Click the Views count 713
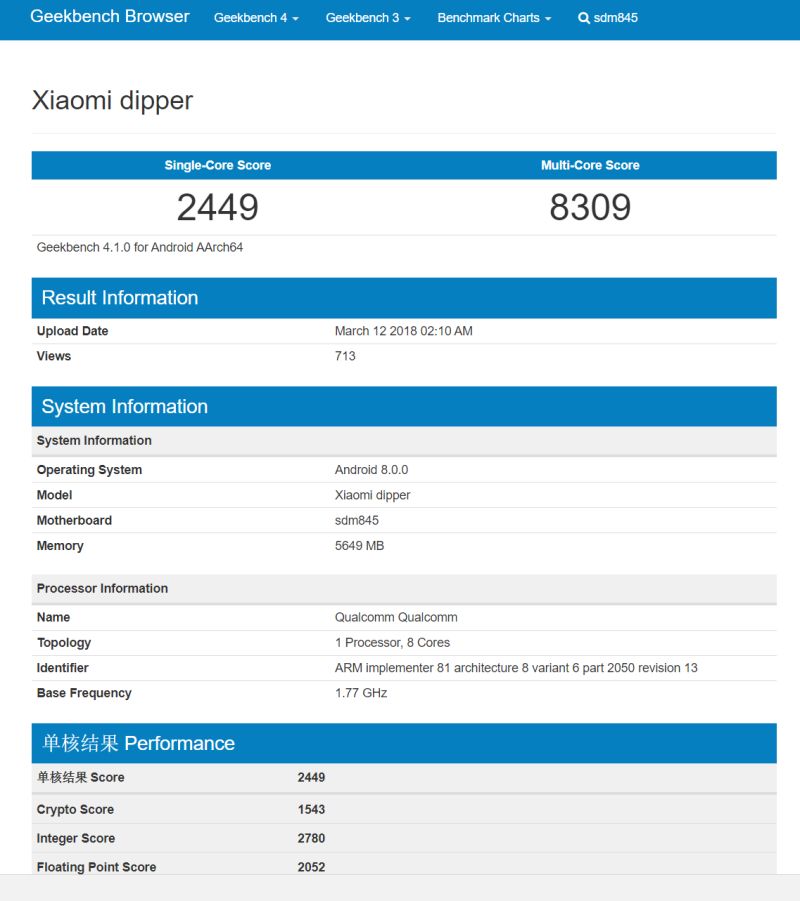 [345, 356]
